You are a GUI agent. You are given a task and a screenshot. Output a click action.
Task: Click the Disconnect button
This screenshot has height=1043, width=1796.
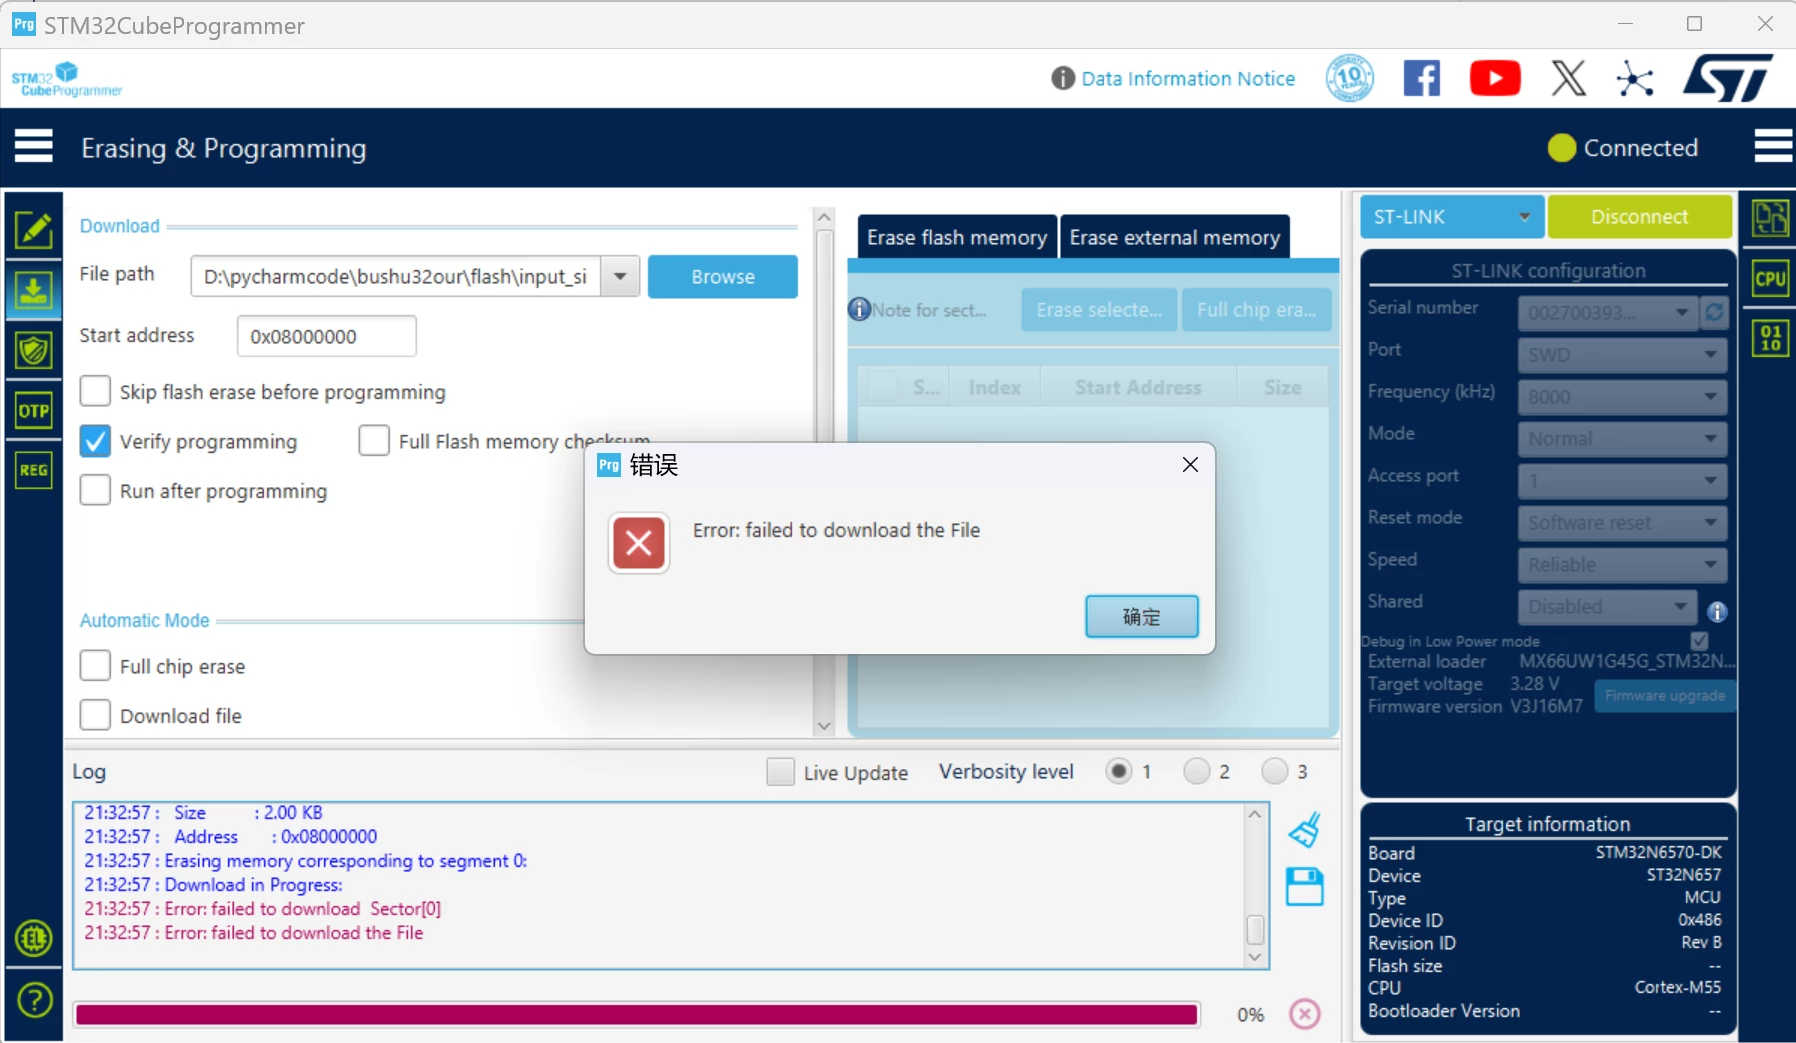point(1640,217)
